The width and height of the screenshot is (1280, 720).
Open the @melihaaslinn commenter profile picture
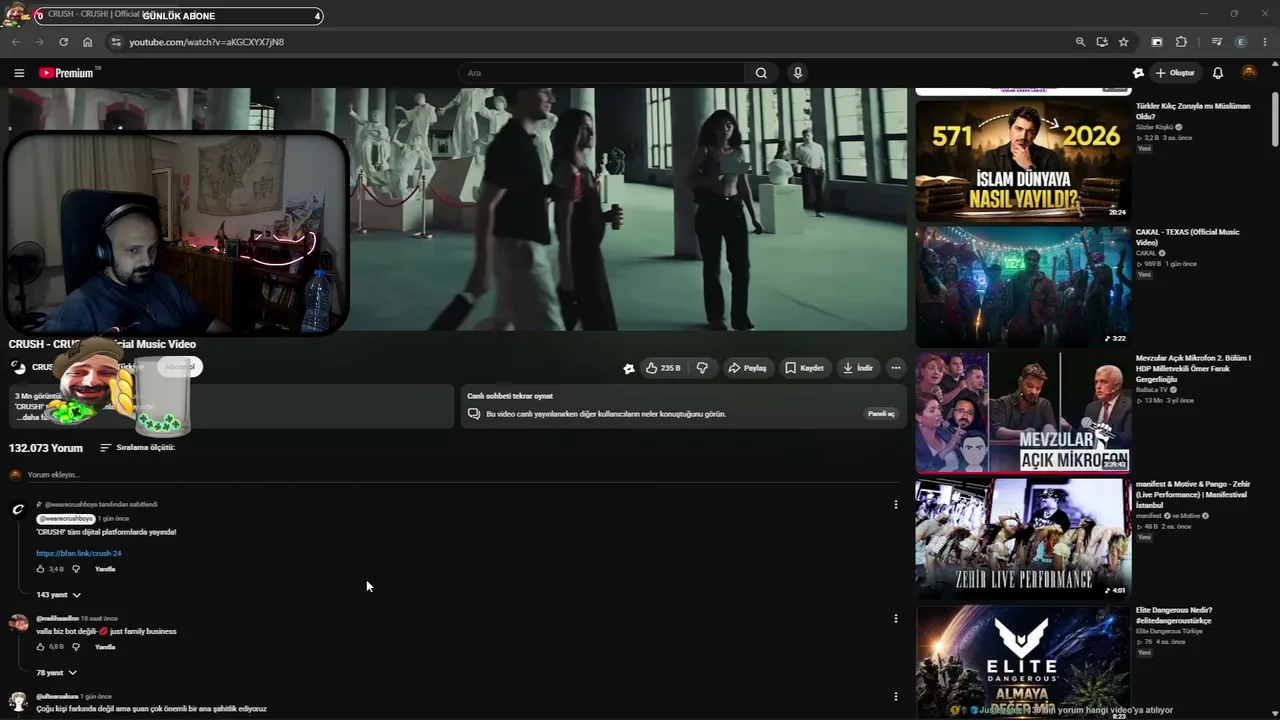18,624
